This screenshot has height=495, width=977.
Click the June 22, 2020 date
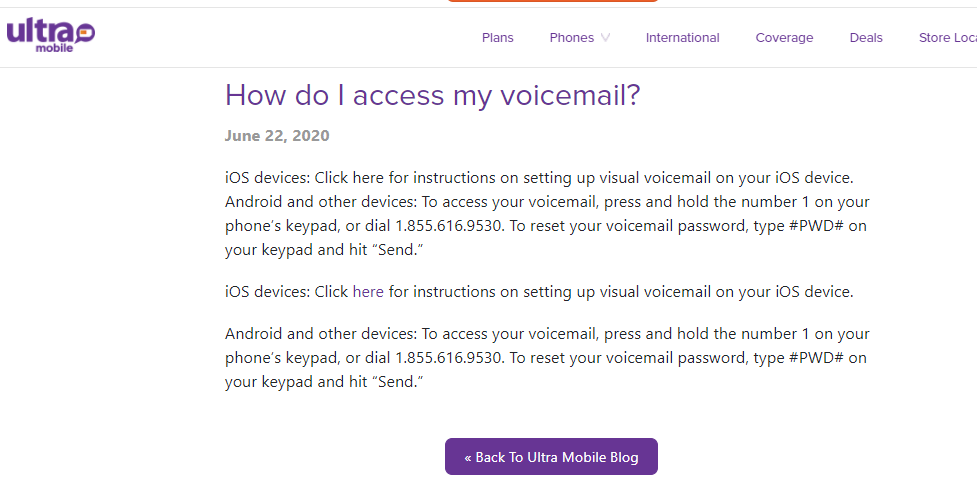pos(277,136)
